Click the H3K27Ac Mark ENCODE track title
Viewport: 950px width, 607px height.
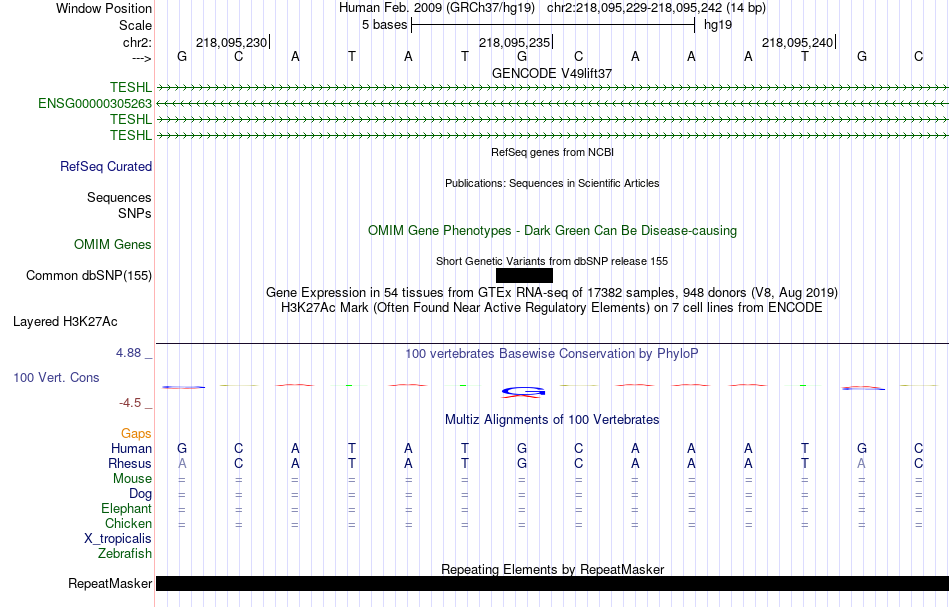pyautogui.click(x=552, y=308)
